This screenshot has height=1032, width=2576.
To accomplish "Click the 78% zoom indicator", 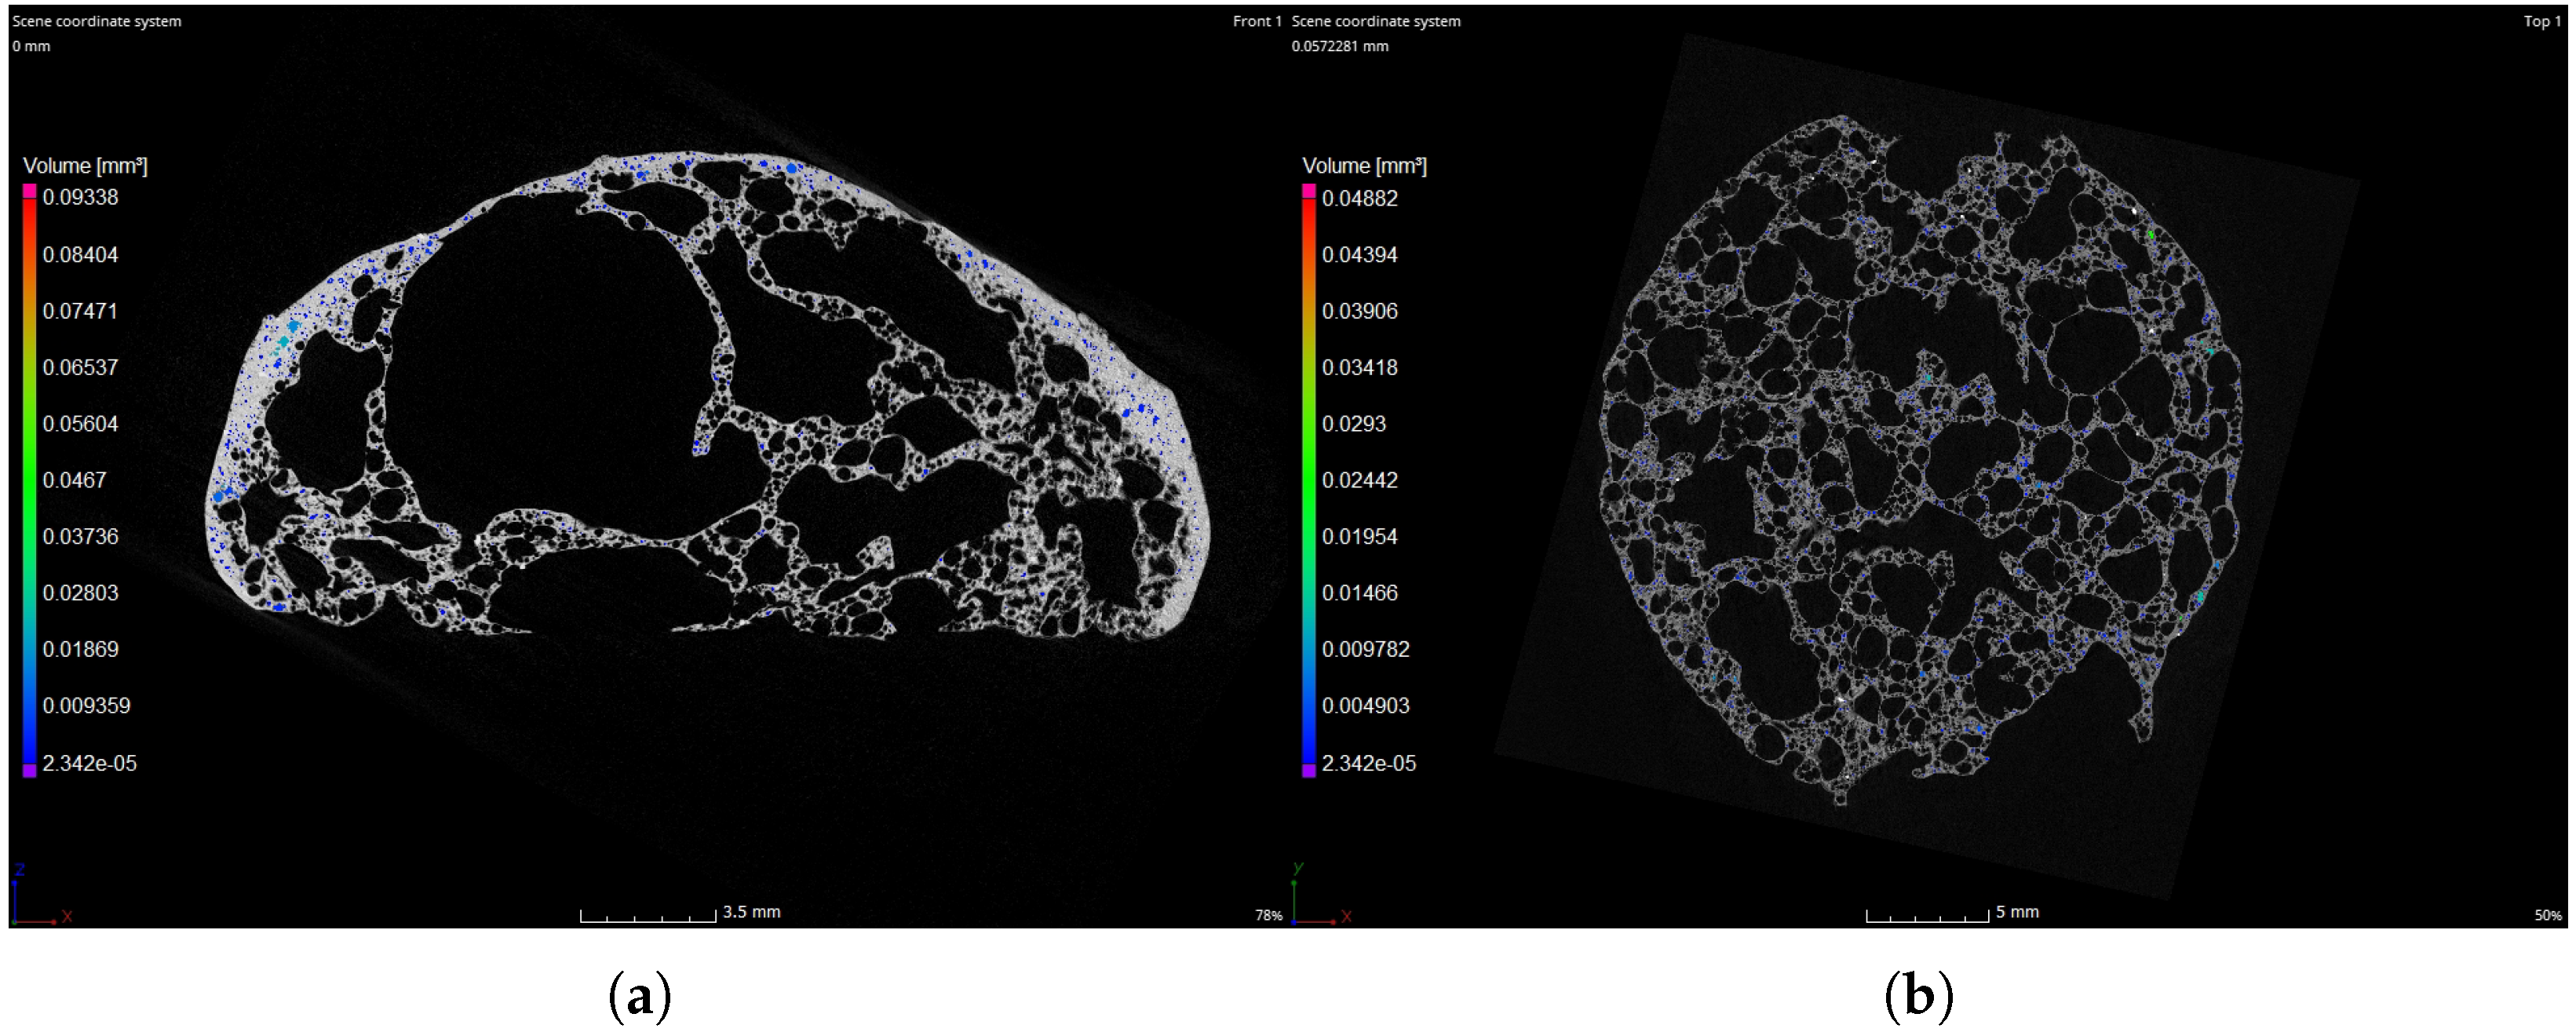I will pyautogui.click(x=1268, y=915).
